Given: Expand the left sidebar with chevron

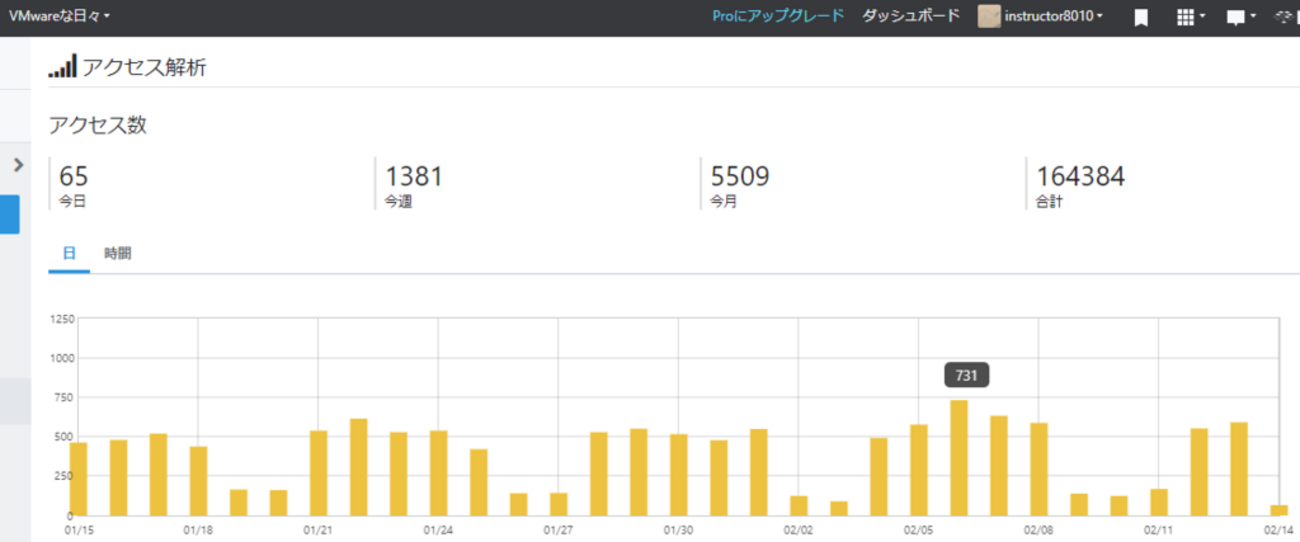Looking at the screenshot, I should [x=17, y=164].
